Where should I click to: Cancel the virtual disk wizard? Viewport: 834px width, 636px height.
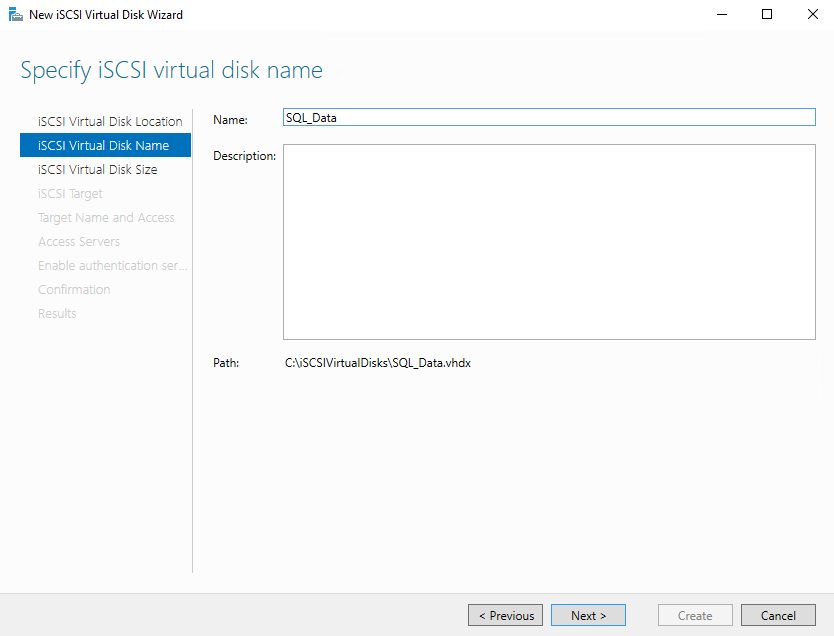click(778, 616)
